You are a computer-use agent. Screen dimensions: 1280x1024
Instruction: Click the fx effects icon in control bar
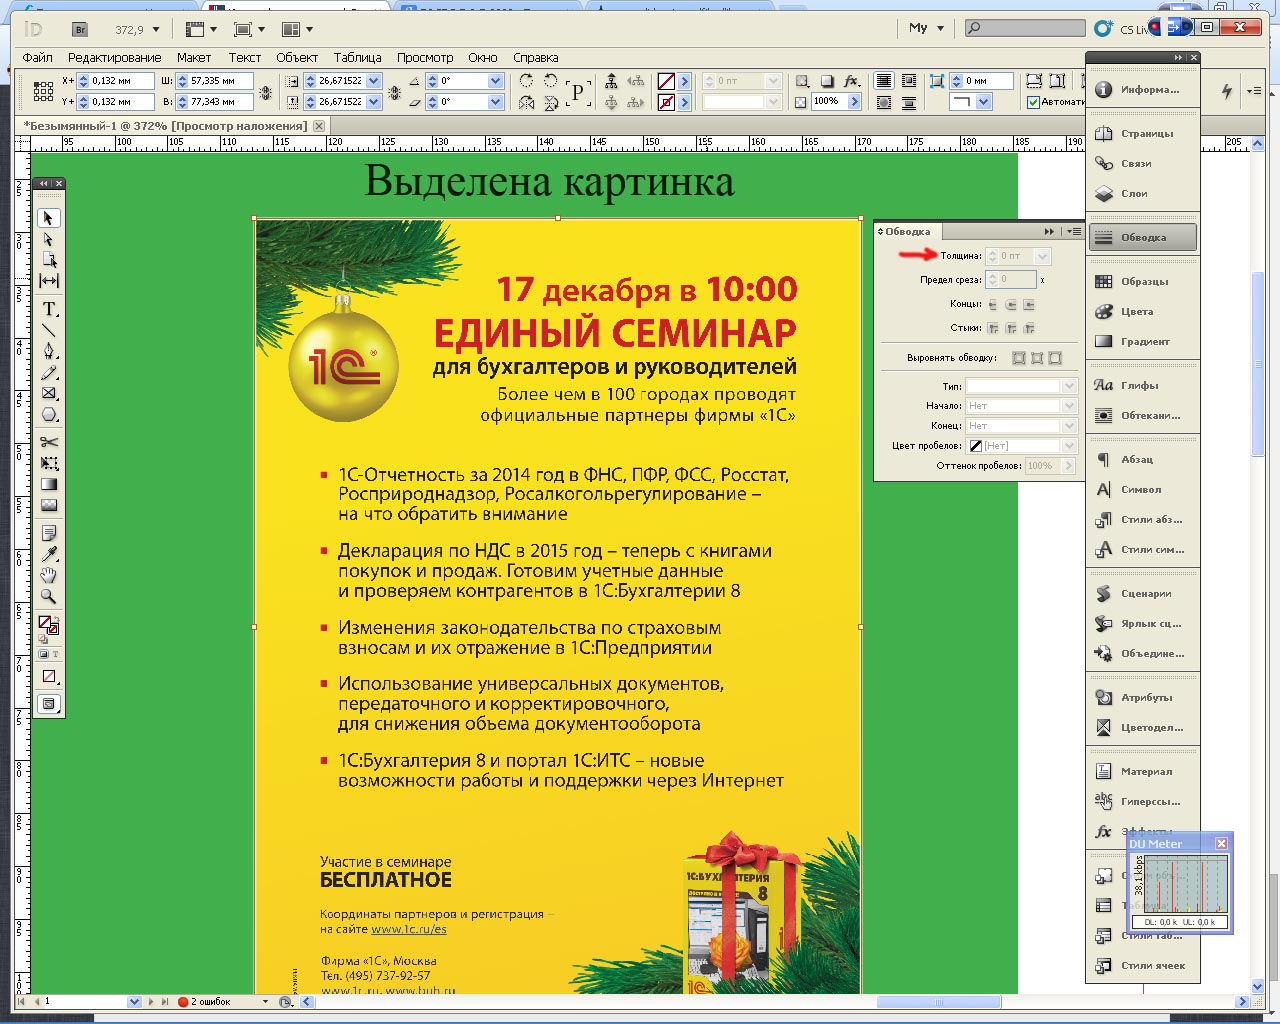coord(851,81)
